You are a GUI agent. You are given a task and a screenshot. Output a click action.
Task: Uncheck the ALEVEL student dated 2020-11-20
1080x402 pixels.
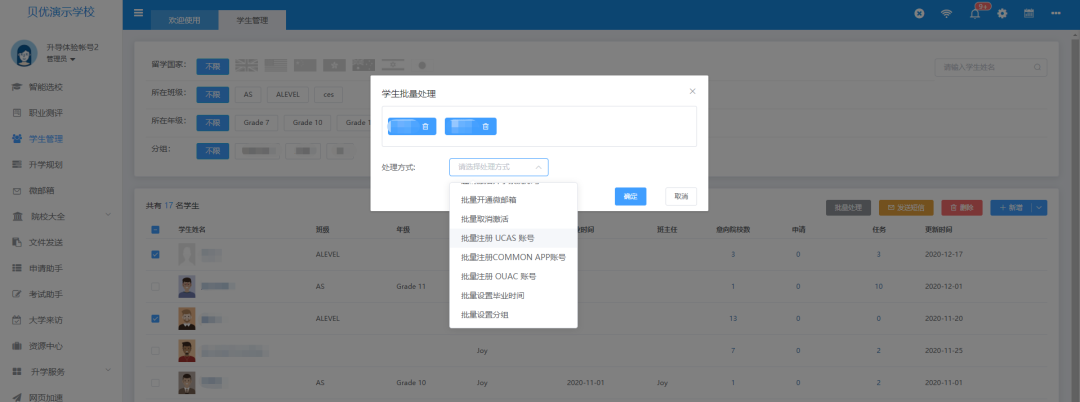point(155,319)
